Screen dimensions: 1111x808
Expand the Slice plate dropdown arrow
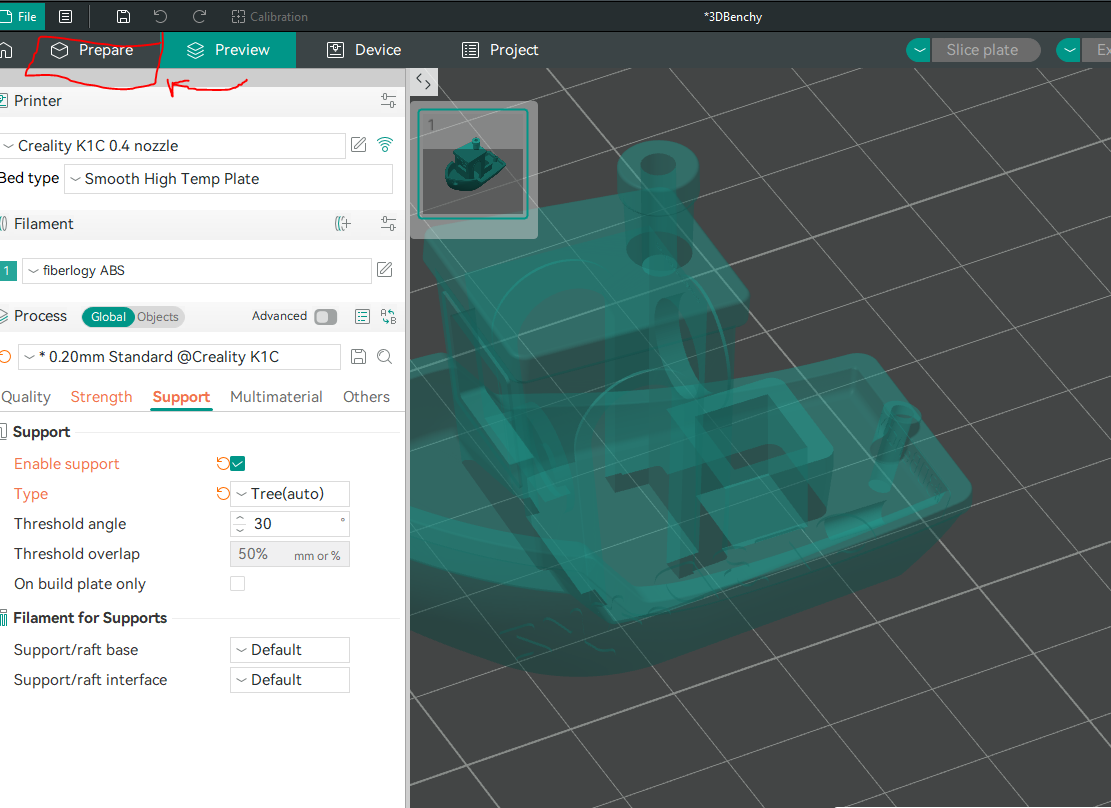919,50
